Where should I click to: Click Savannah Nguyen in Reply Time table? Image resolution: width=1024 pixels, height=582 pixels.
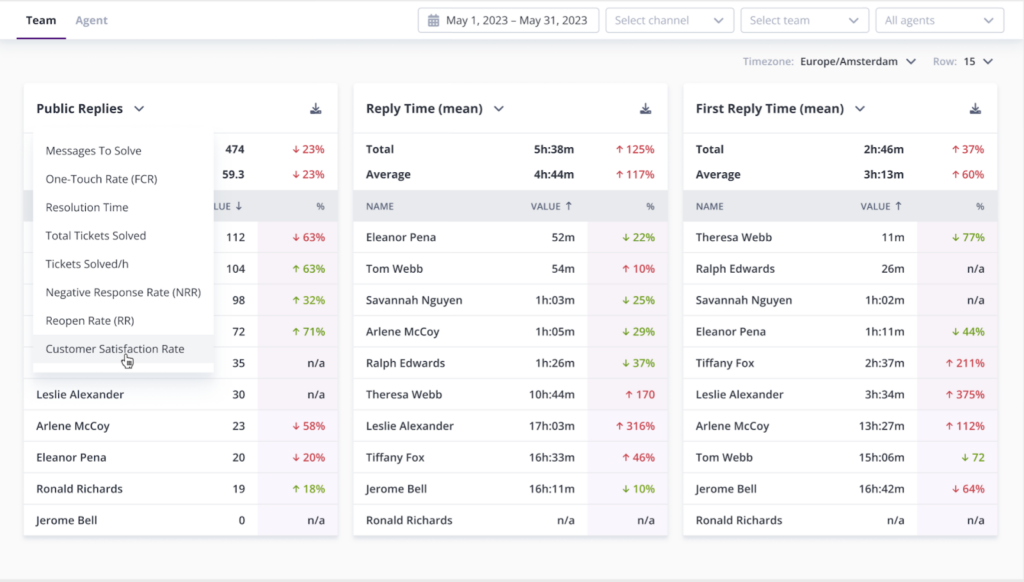(x=414, y=300)
